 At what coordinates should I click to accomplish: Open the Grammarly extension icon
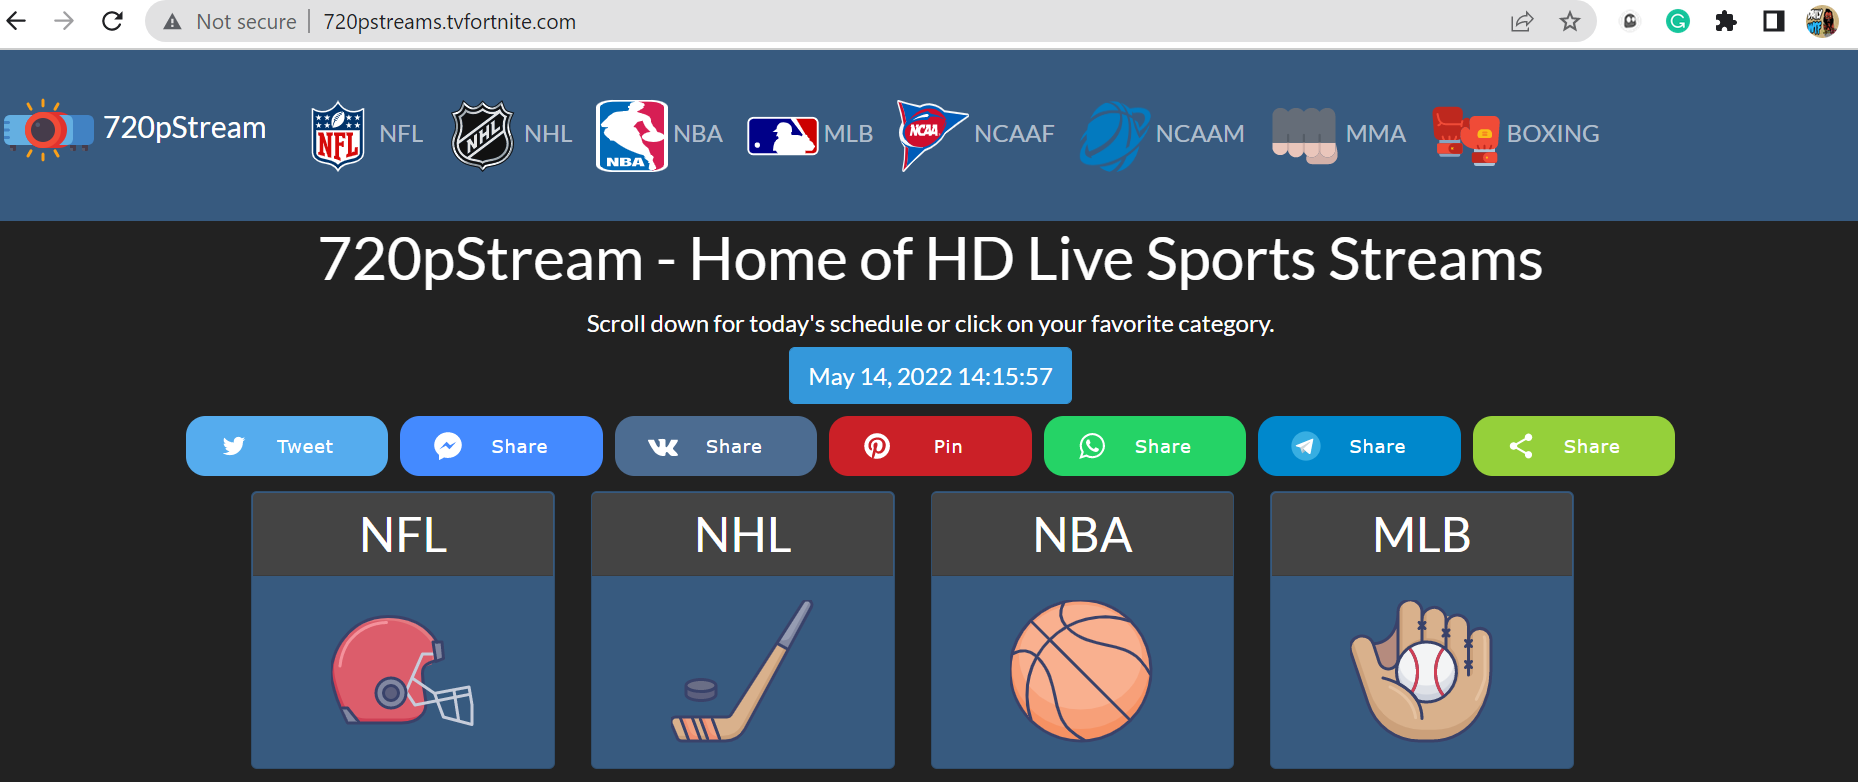(x=1678, y=21)
